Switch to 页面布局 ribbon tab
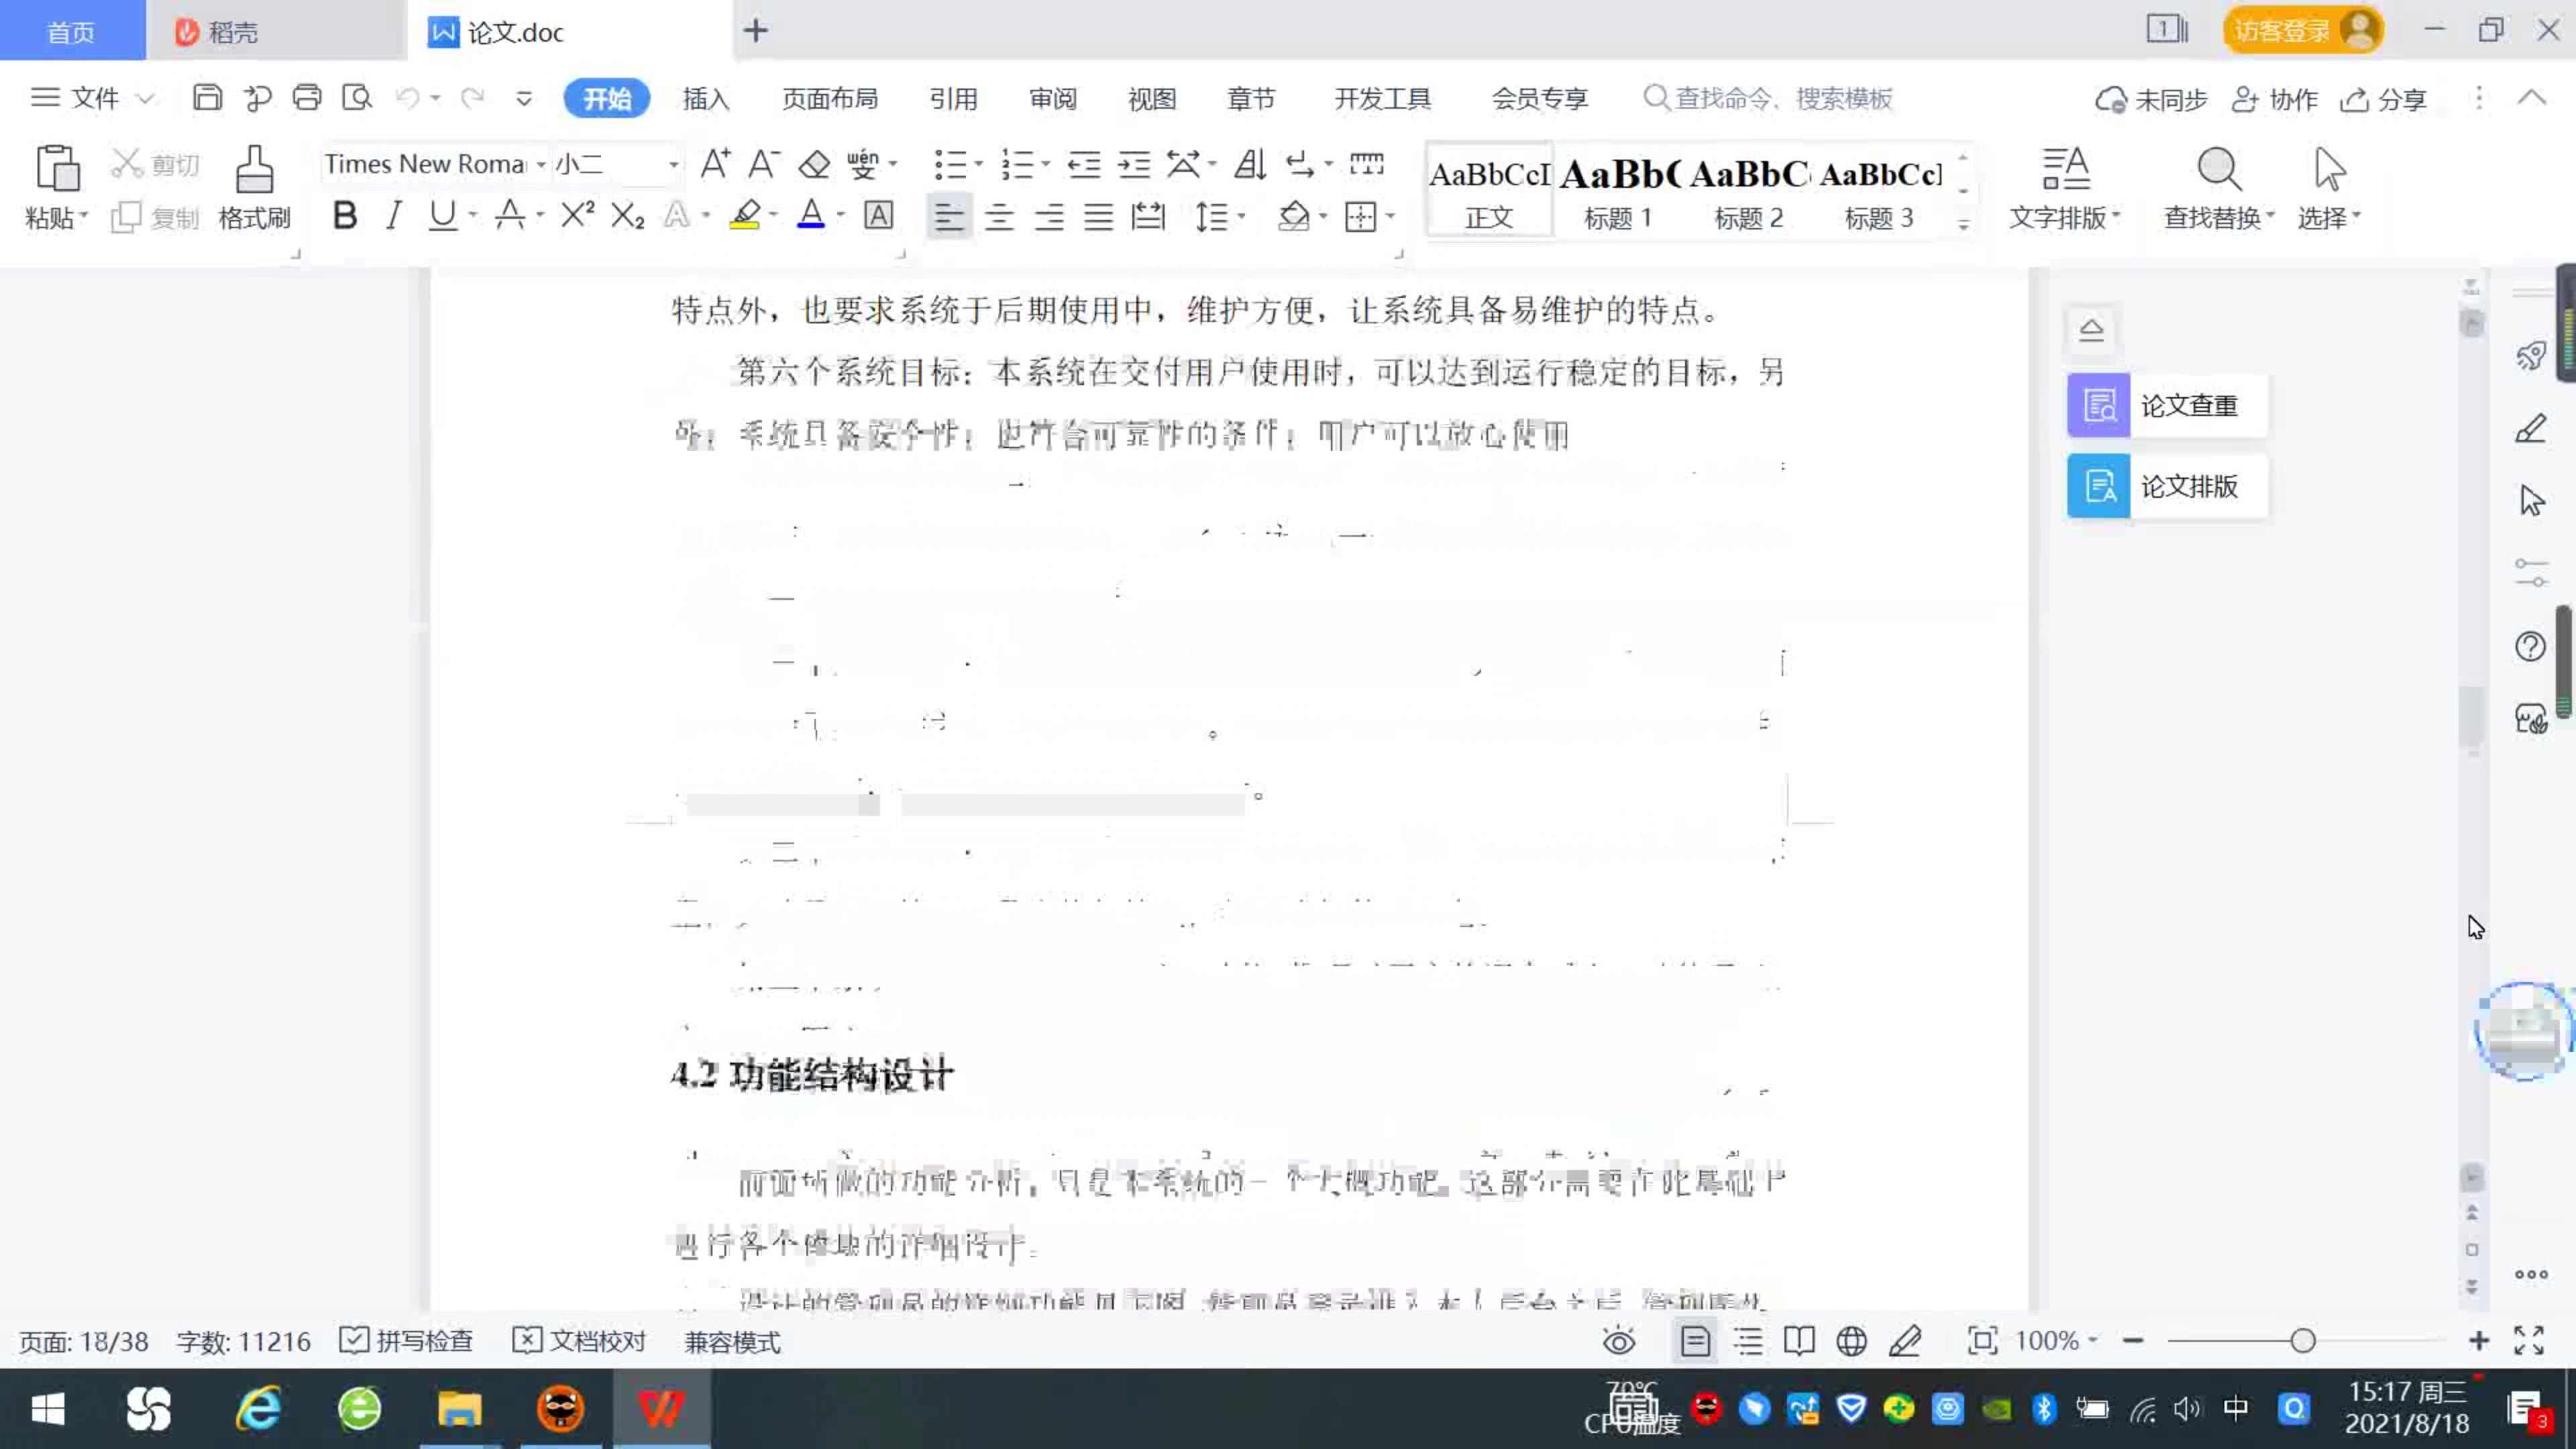This screenshot has width=2576, height=1449. (829, 99)
